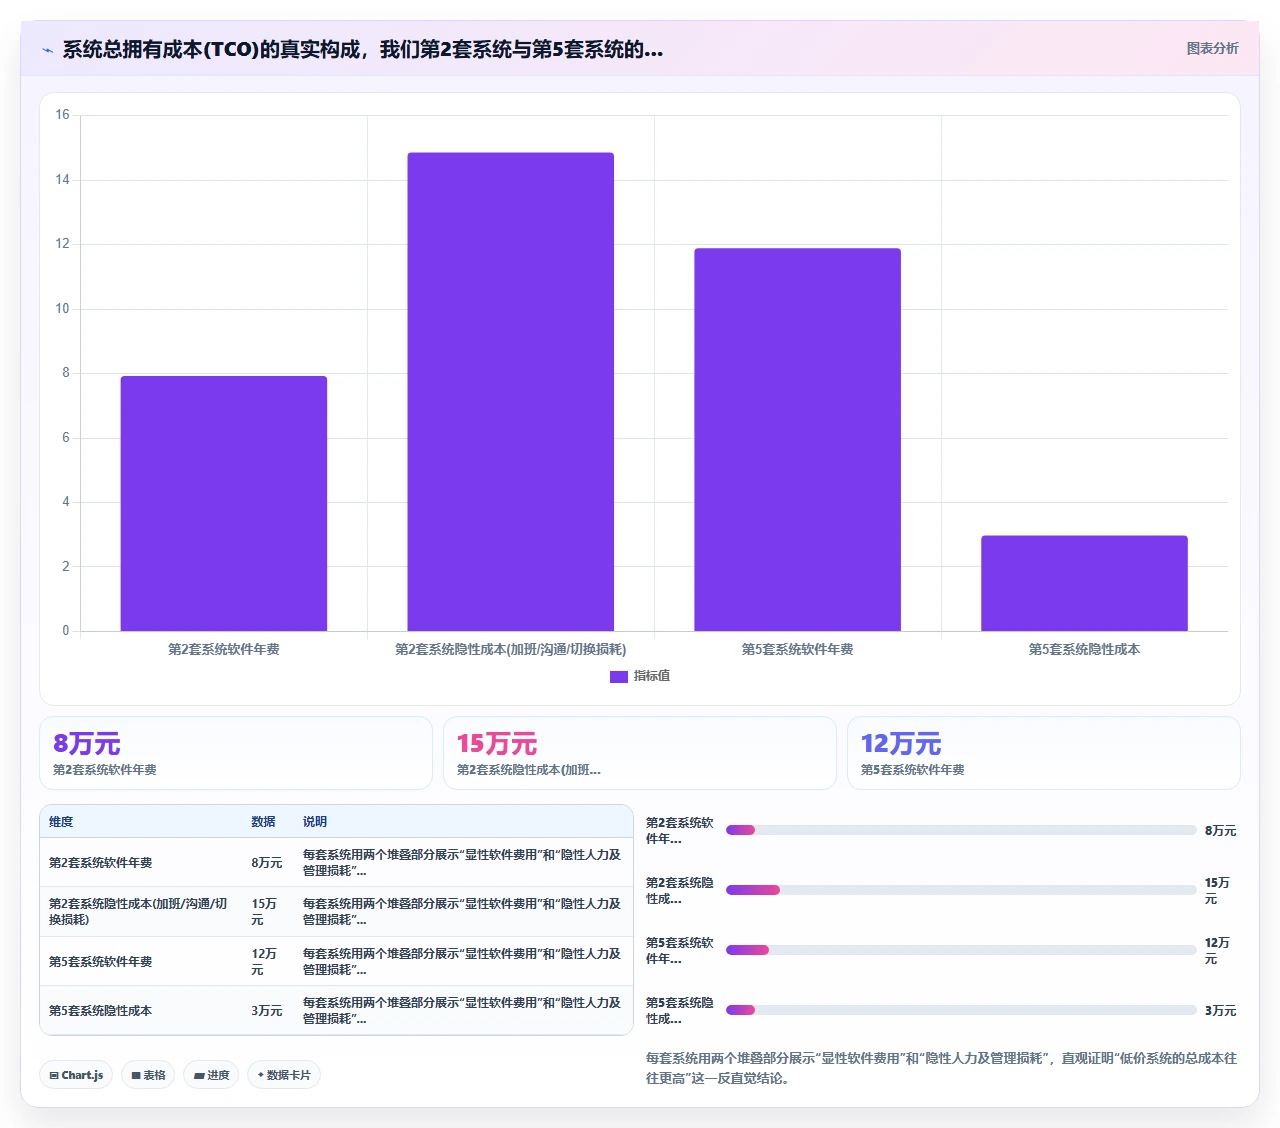The image size is (1280, 1128).
Task: Click progress bar showing 15万元
Action: 961,890
